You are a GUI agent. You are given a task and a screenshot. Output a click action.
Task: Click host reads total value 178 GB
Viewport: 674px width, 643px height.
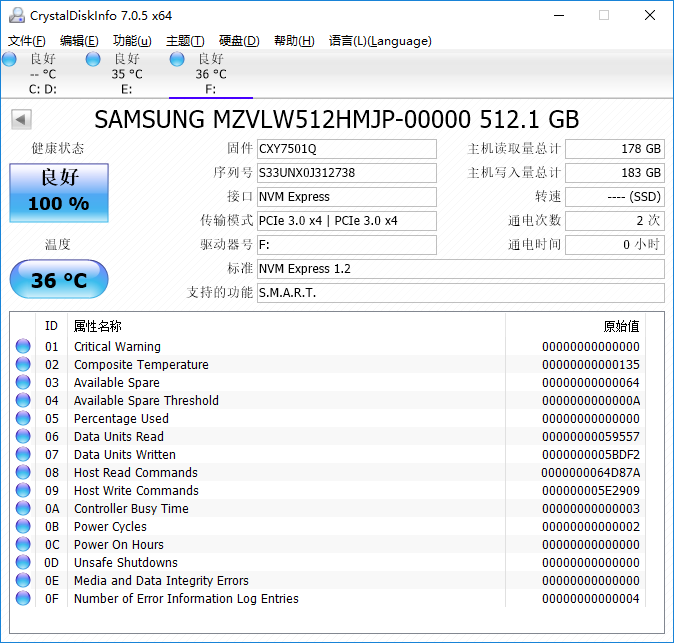click(615, 149)
